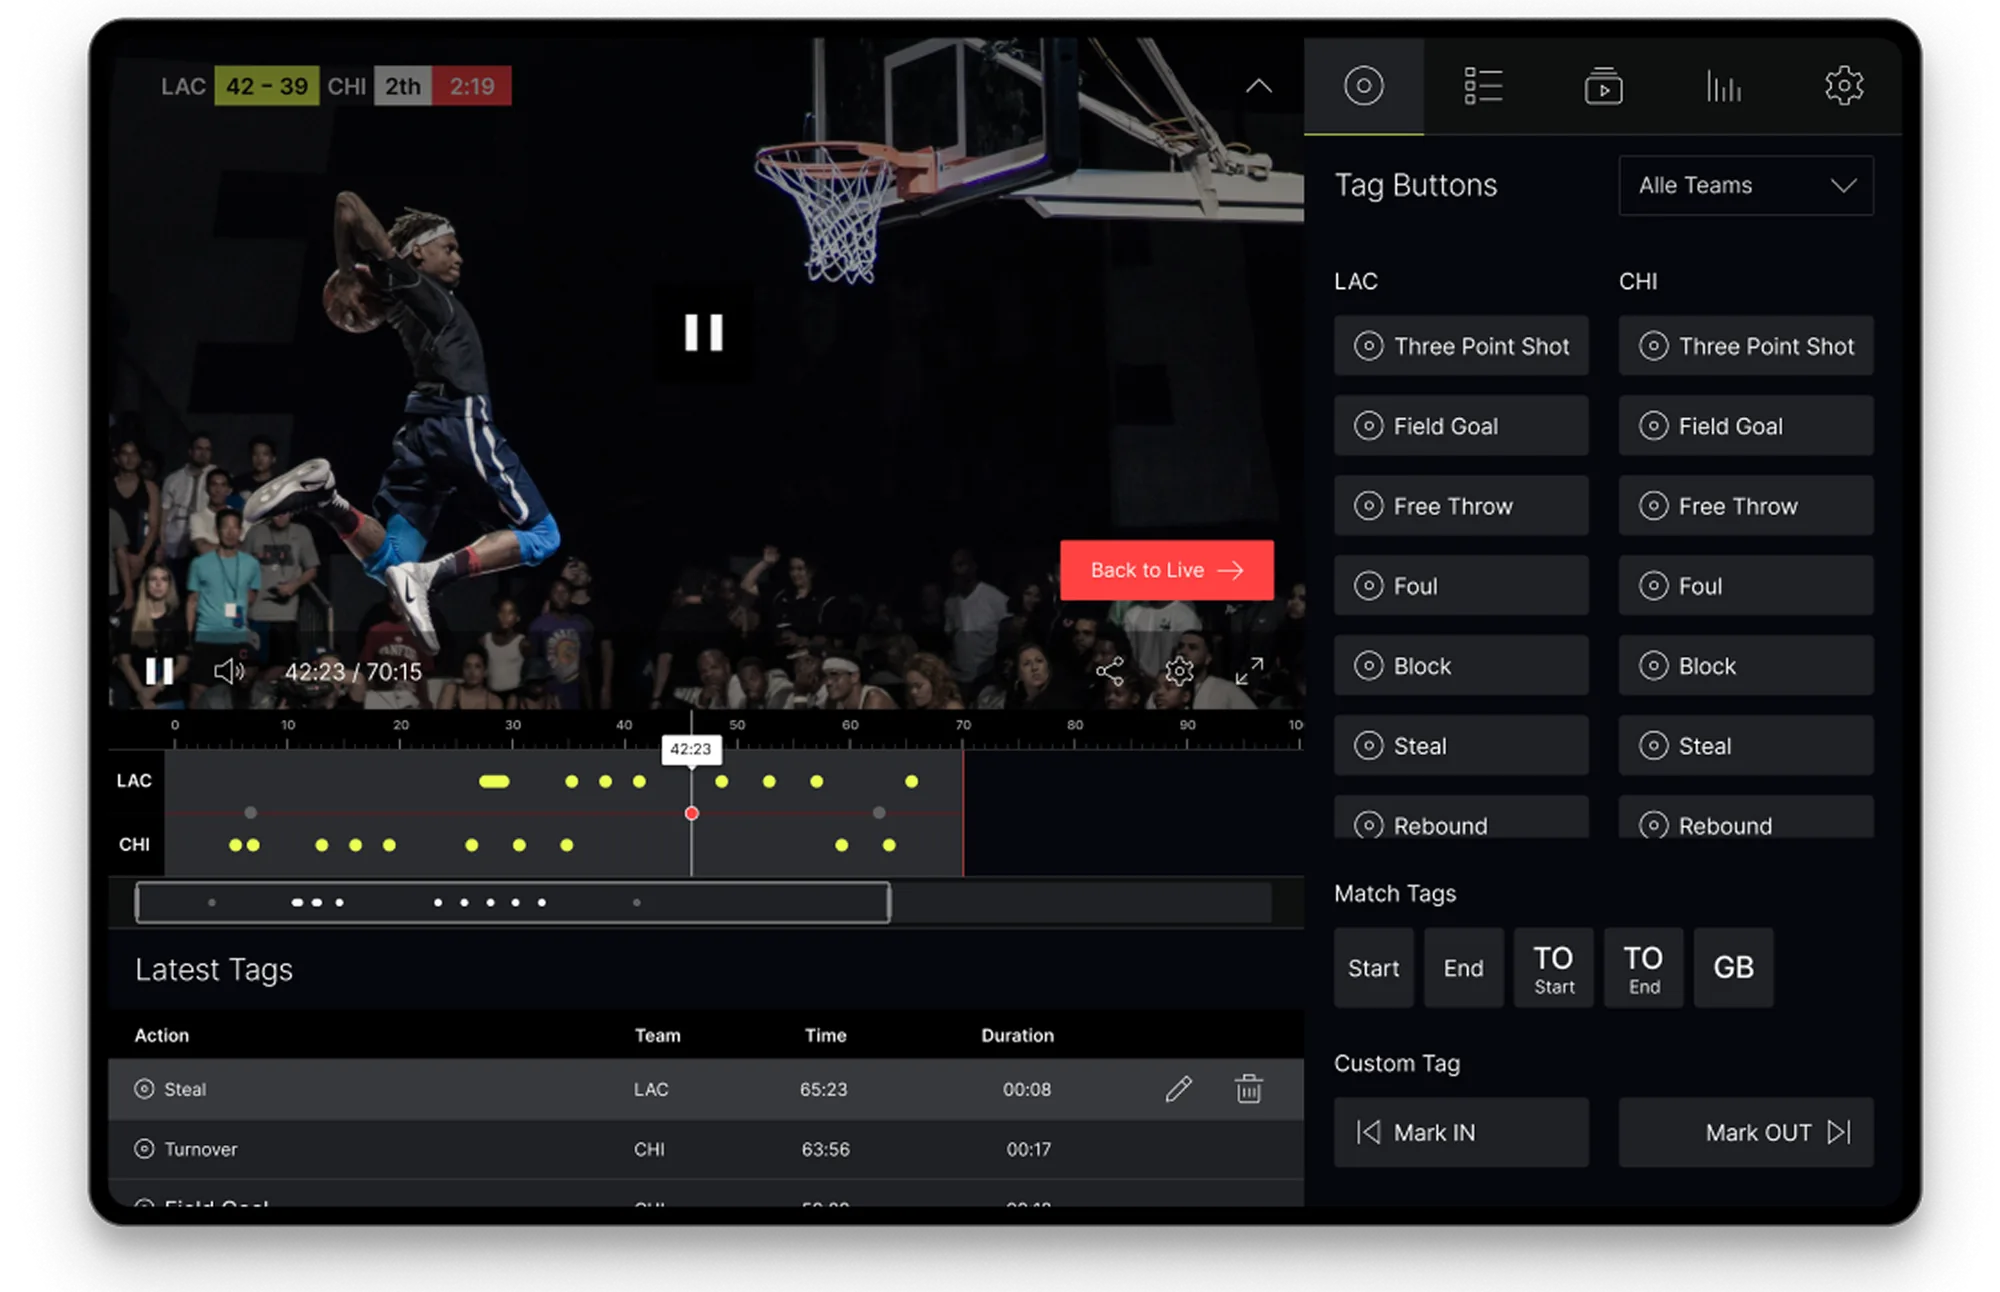Image resolution: width=2000 pixels, height=1292 pixels.
Task: Click the Duration column header
Action: tap(1018, 1035)
